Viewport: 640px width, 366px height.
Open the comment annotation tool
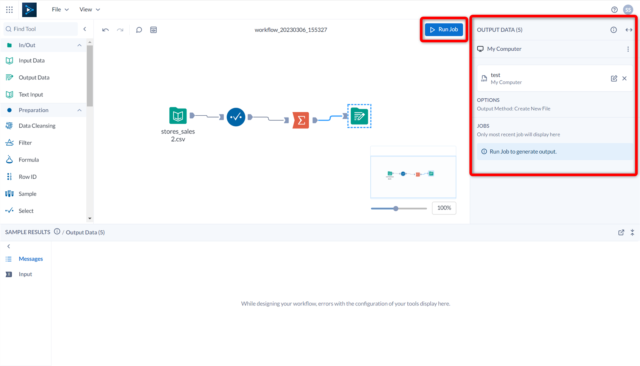(x=139, y=30)
